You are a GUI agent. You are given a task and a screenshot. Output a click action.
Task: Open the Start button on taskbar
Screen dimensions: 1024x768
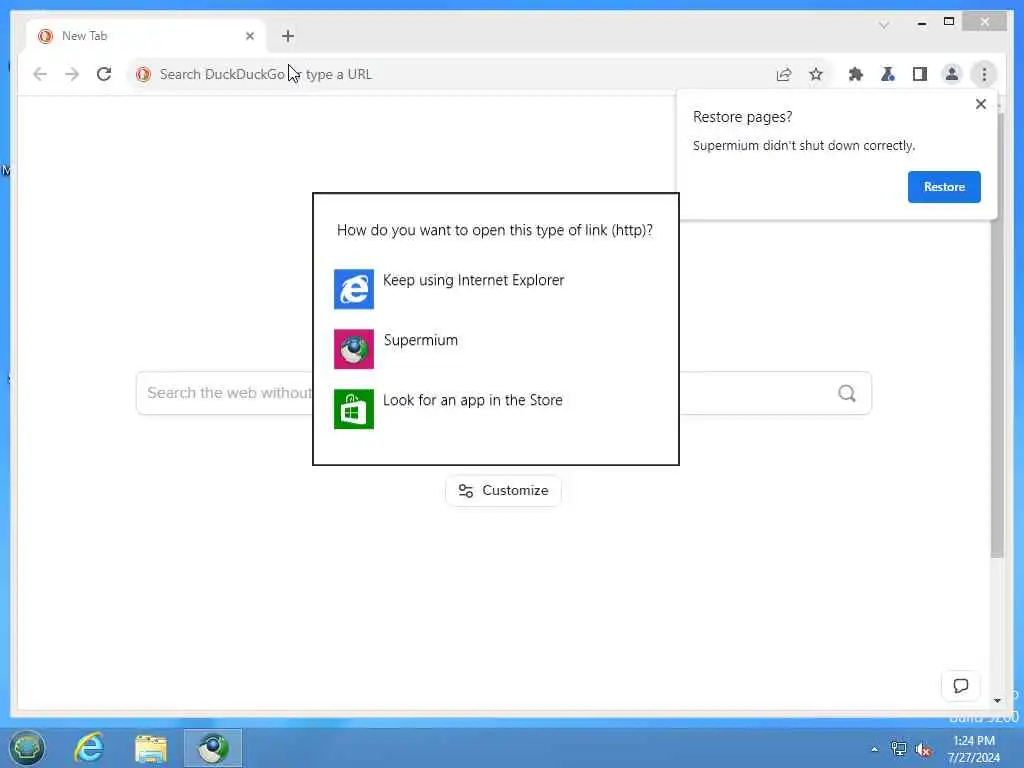[27, 748]
